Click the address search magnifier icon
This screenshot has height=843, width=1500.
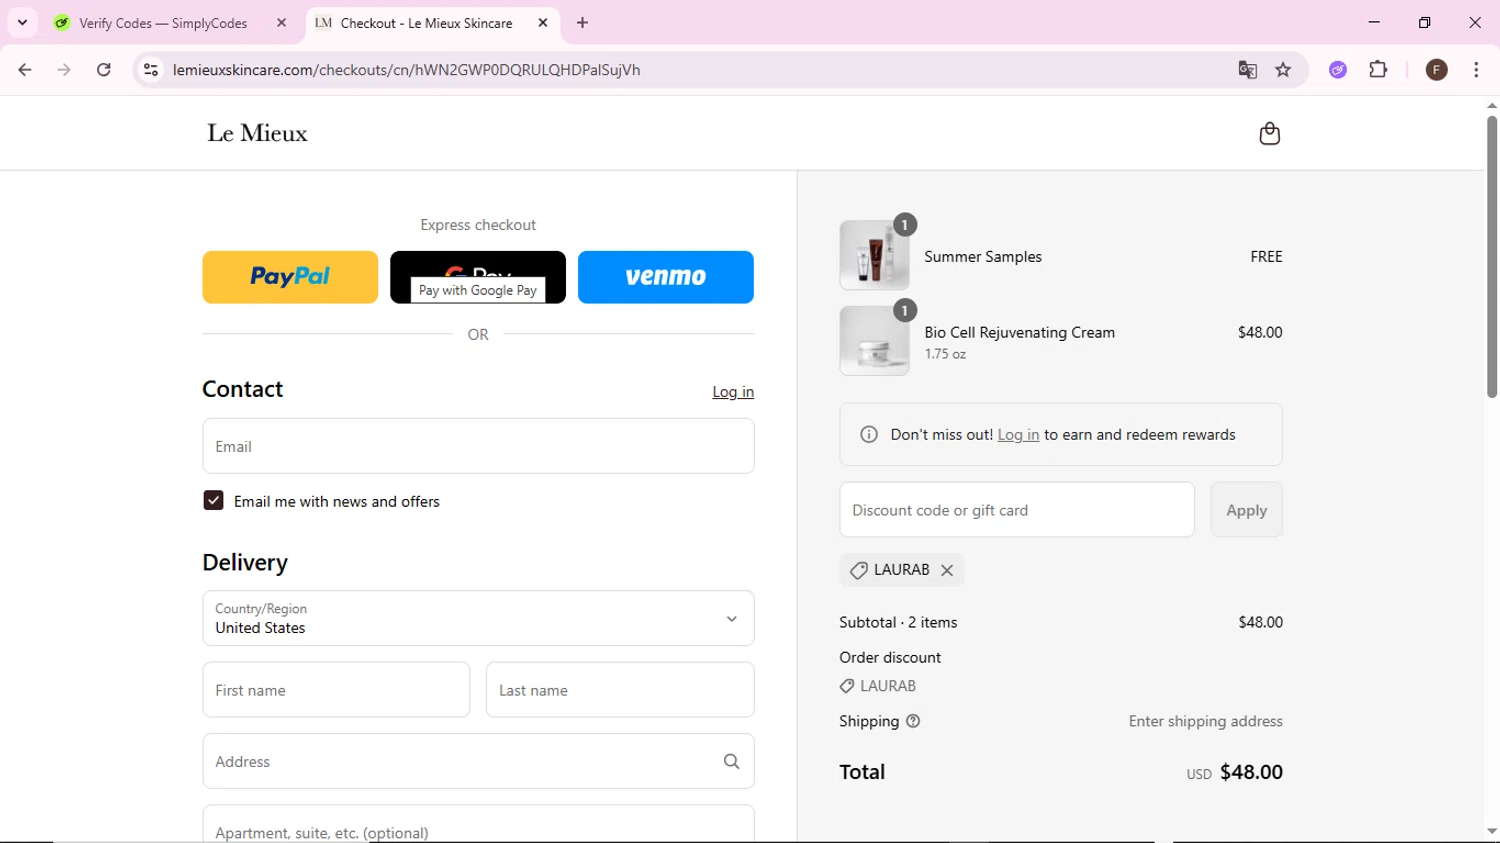tap(732, 762)
